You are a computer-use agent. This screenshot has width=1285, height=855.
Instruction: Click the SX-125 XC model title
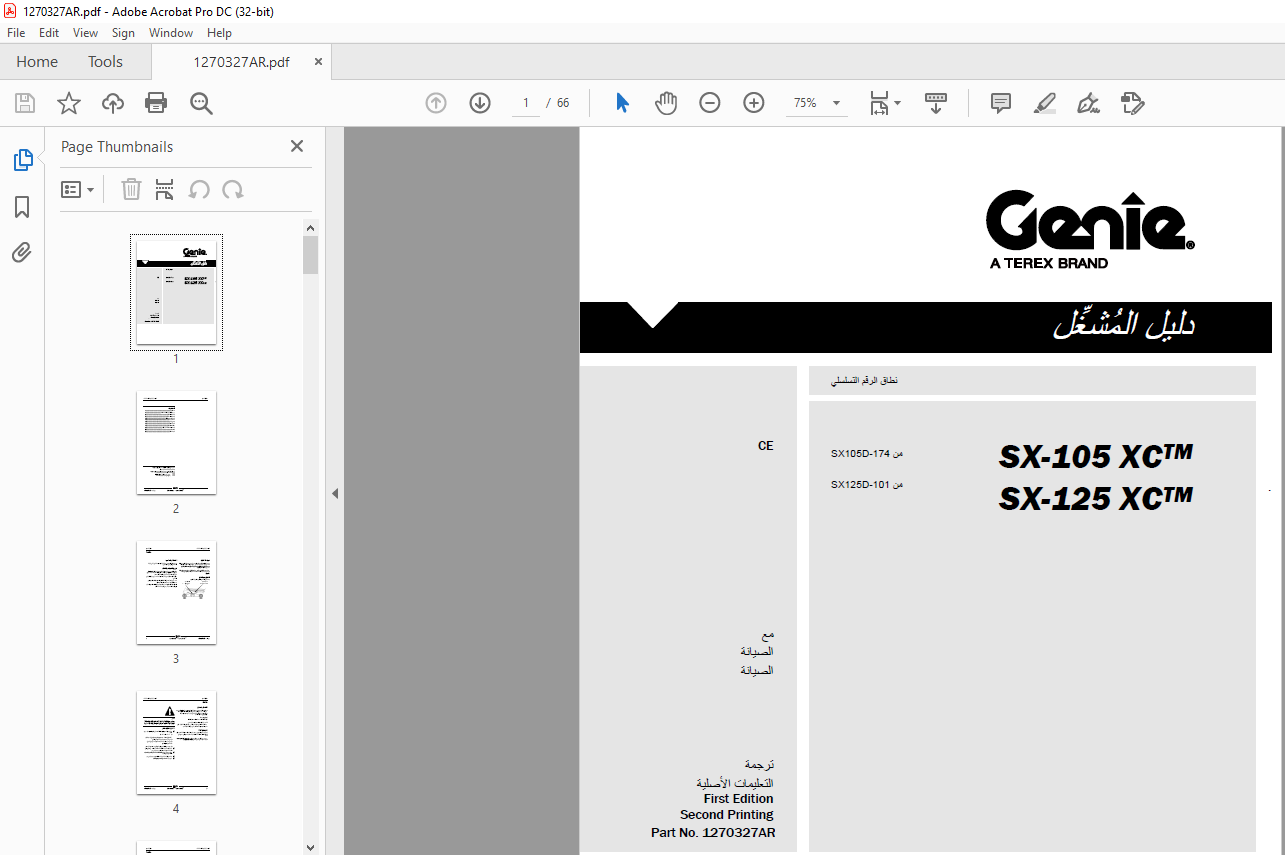[1095, 497]
